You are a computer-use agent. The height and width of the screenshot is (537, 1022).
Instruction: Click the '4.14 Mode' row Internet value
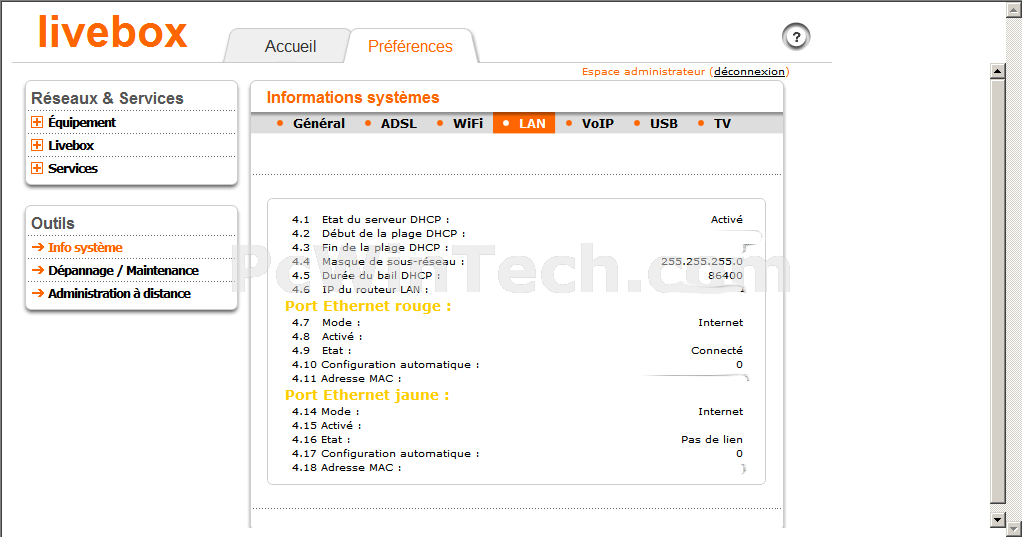(x=720, y=412)
